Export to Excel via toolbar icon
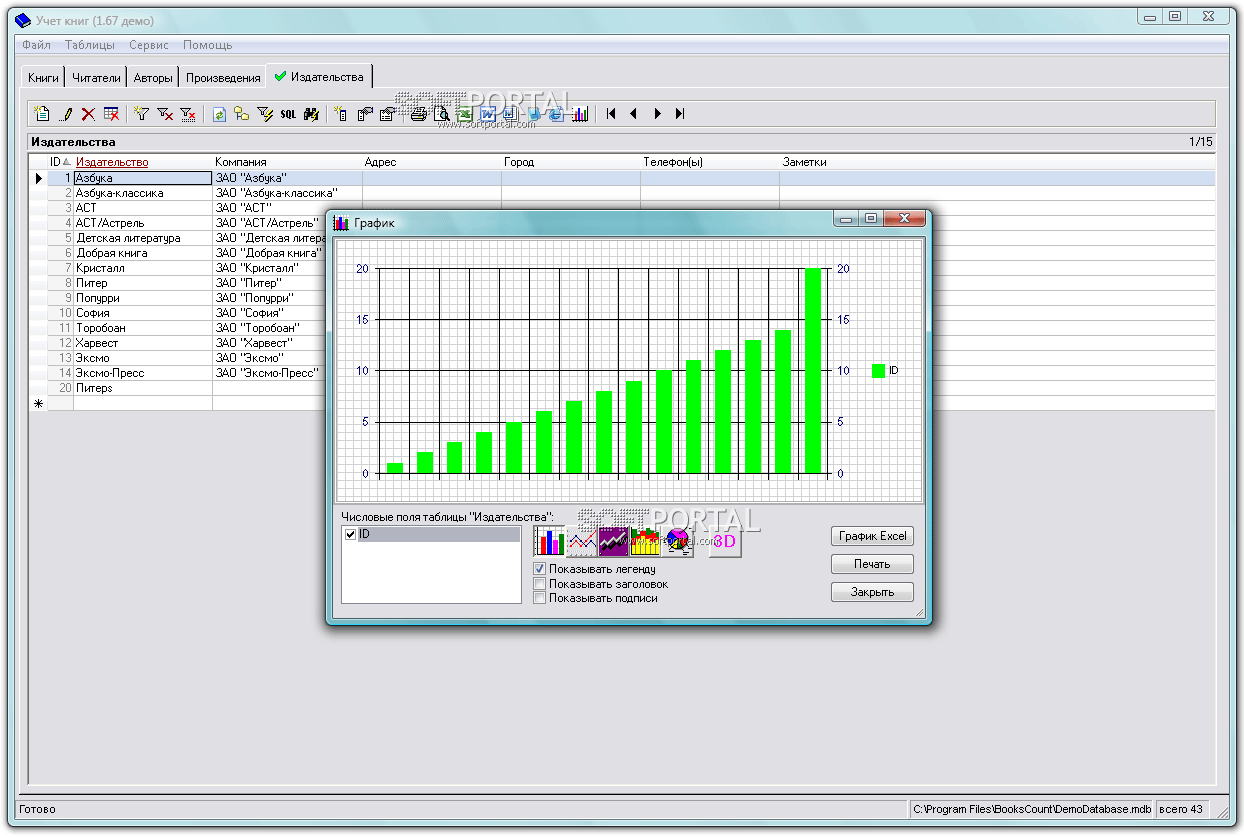The width and height of the screenshot is (1244, 838). tap(465, 114)
